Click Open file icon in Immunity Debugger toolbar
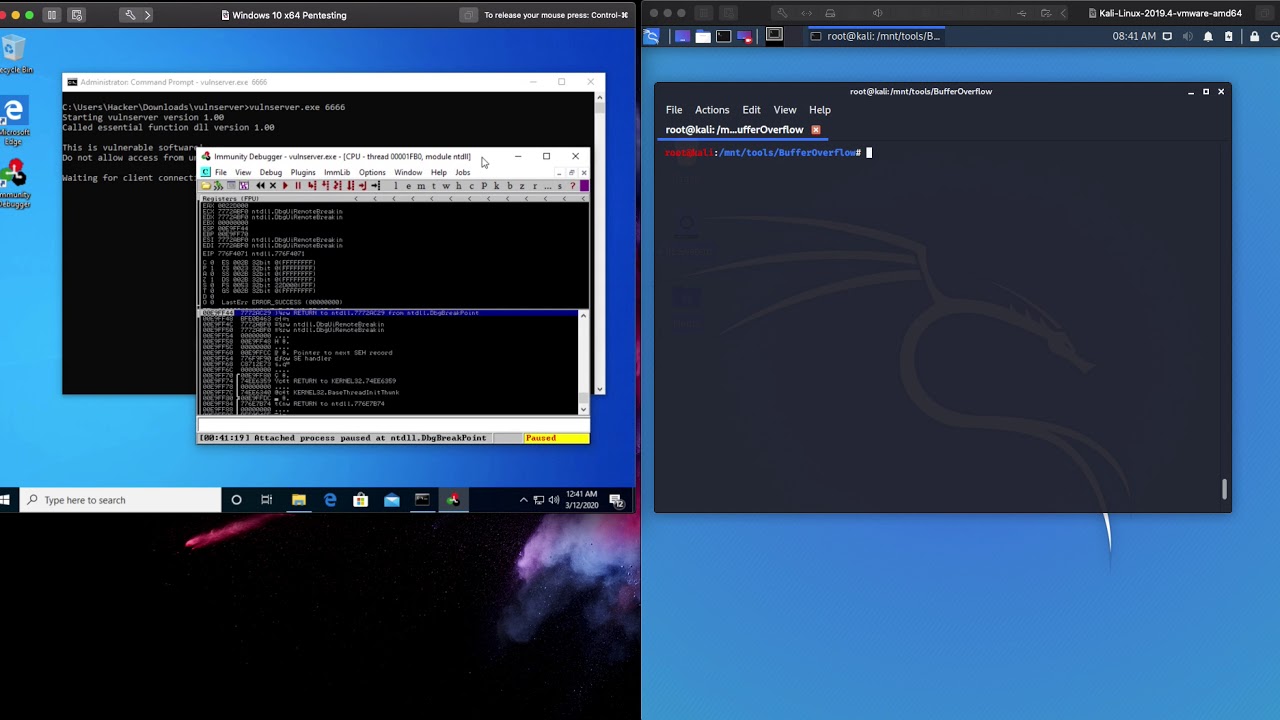The height and width of the screenshot is (720, 1280). [206, 186]
